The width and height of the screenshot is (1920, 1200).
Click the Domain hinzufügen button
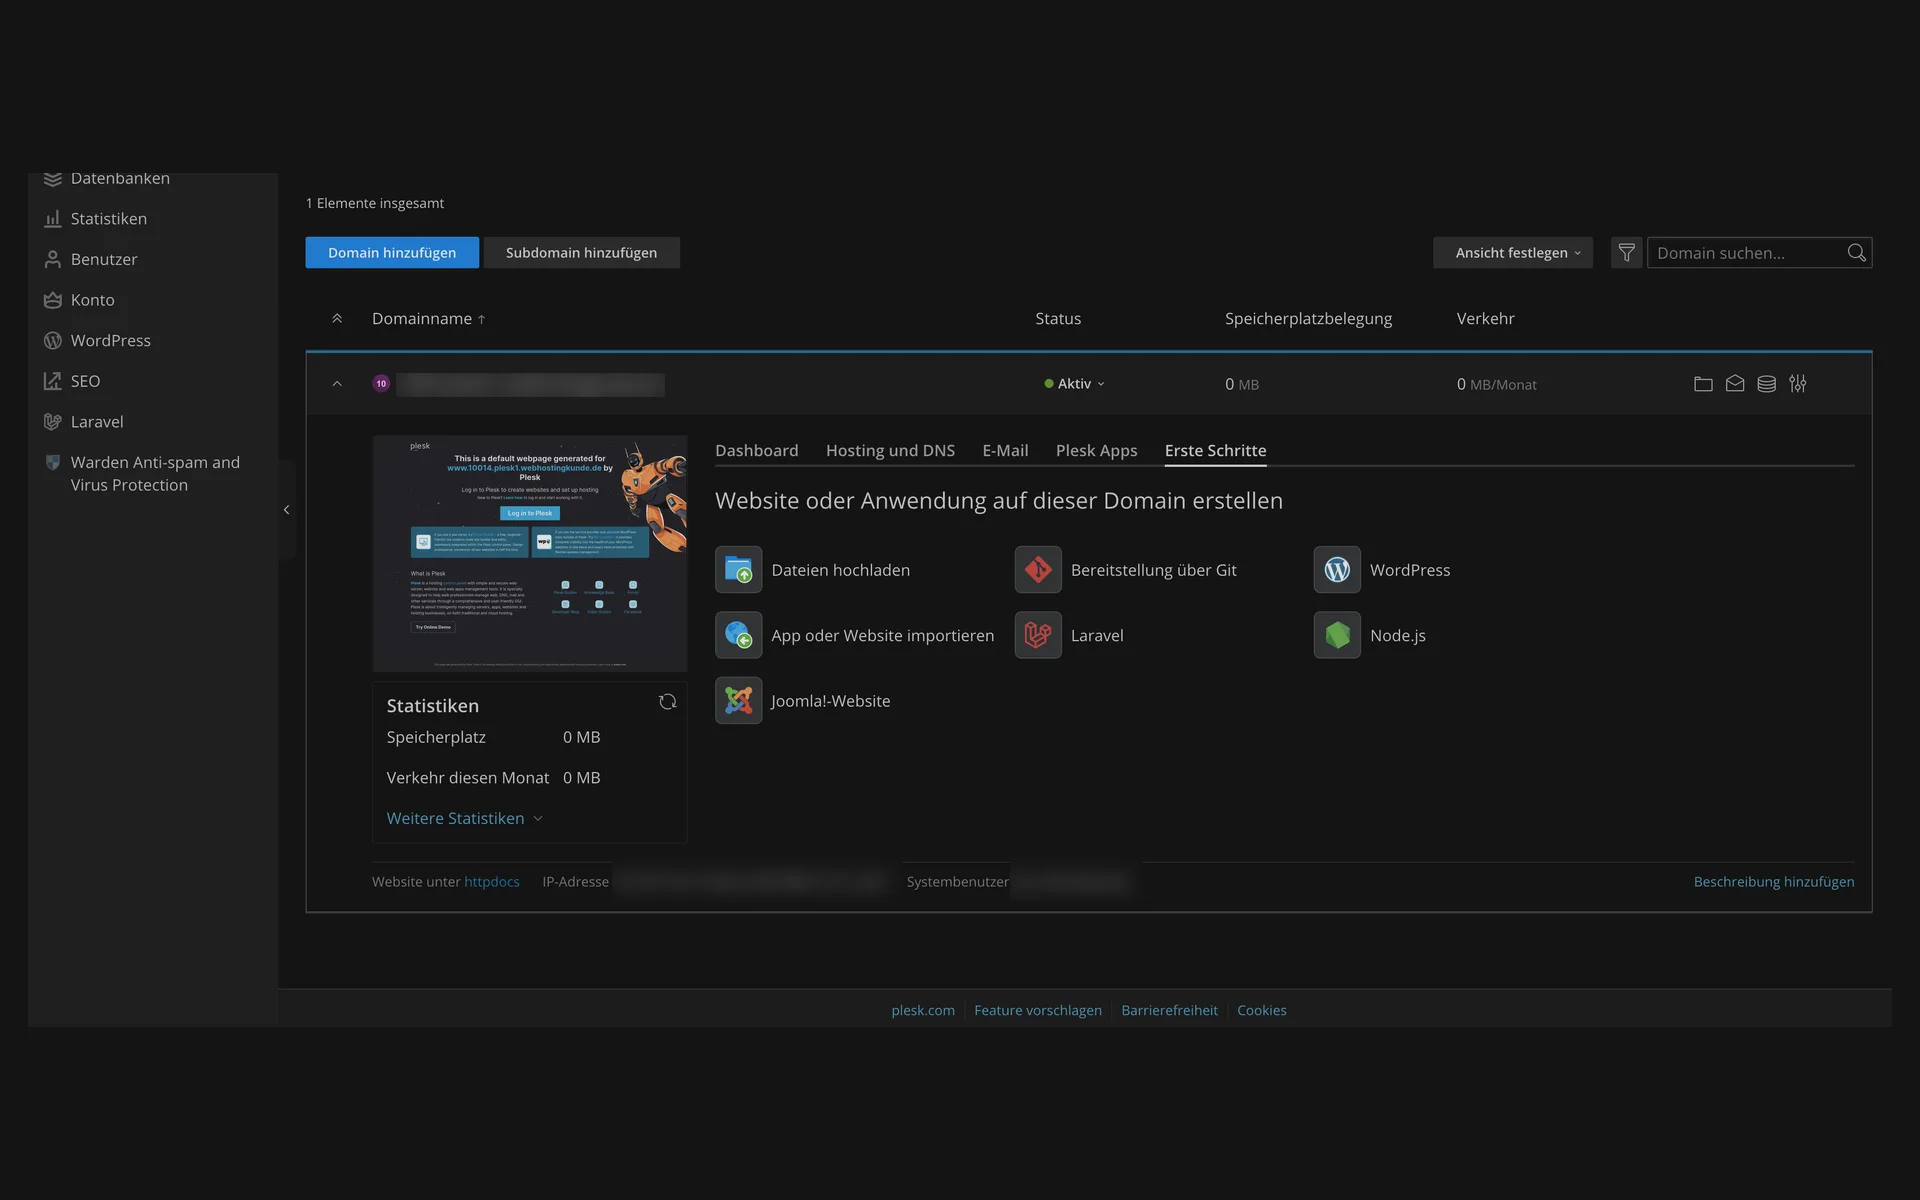click(392, 253)
